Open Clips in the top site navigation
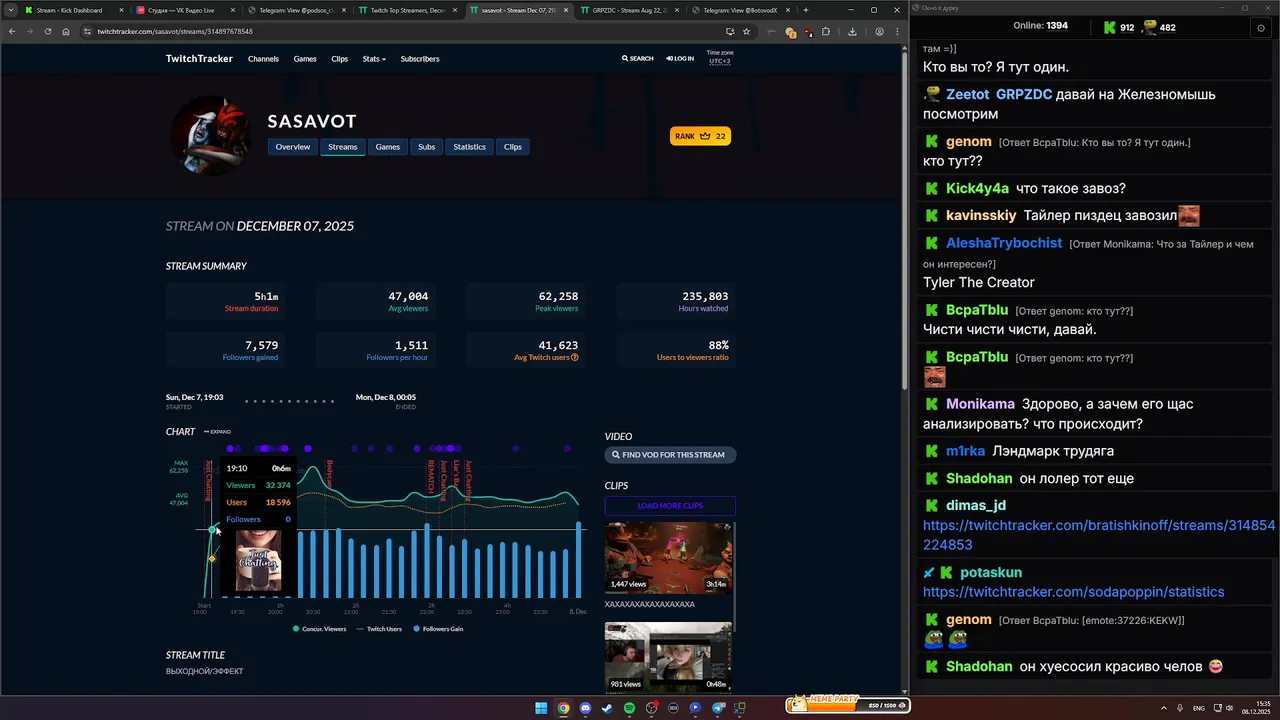Image resolution: width=1280 pixels, height=720 pixels. point(340,59)
